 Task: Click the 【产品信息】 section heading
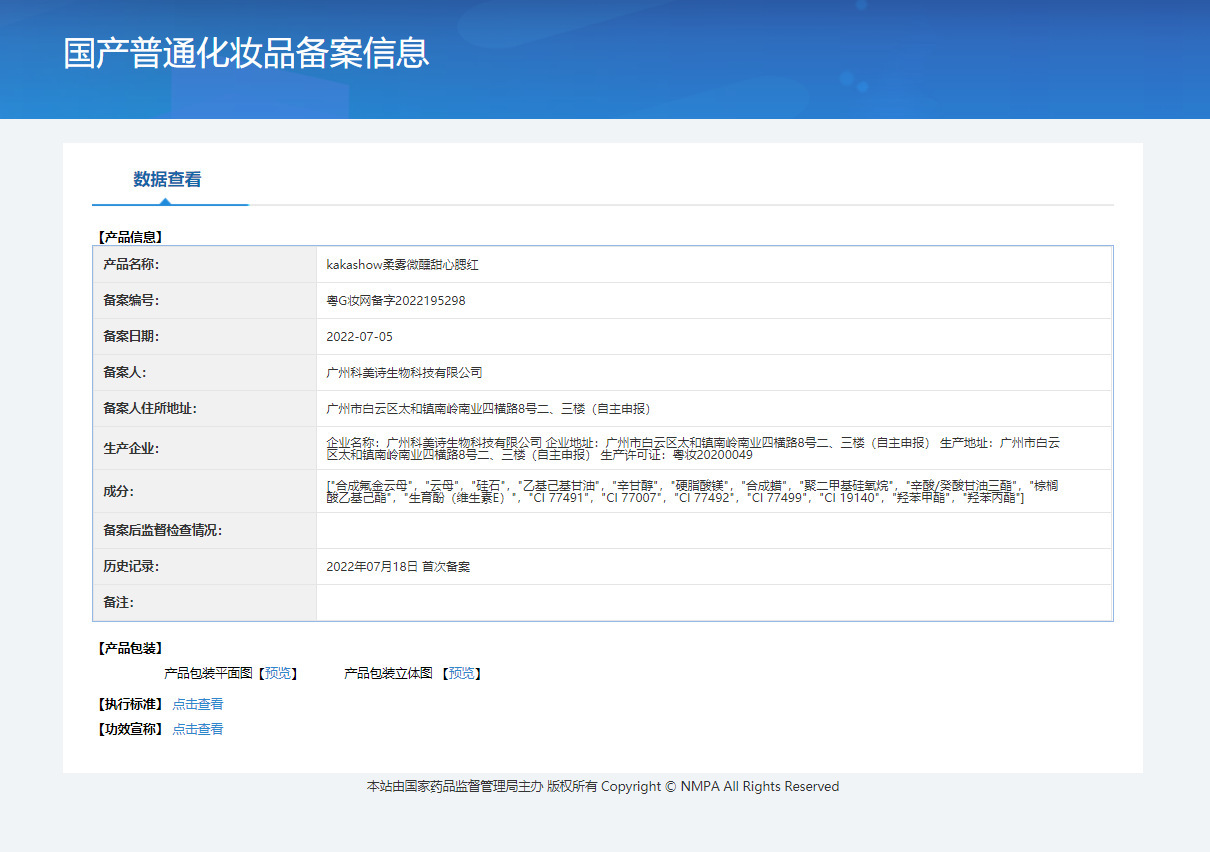tap(130, 237)
